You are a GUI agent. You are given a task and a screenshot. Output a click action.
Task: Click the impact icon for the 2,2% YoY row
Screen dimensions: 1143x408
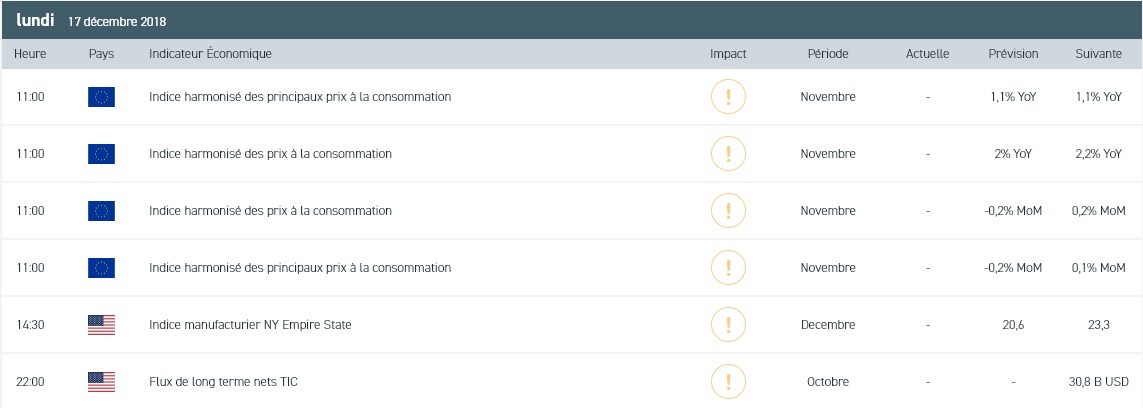[728, 154]
